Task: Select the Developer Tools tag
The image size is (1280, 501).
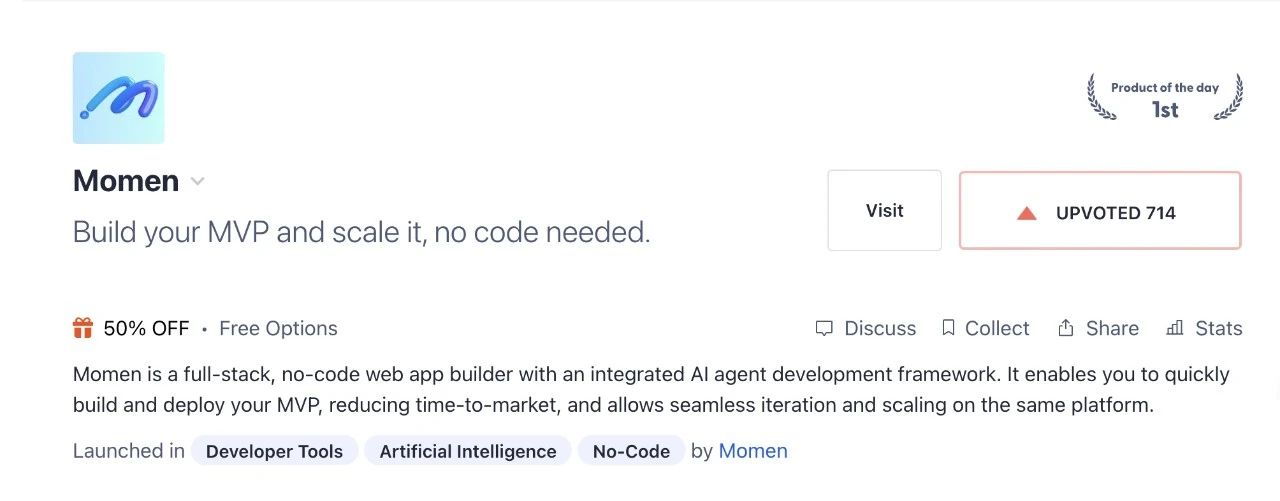Action: pos(274,451)
